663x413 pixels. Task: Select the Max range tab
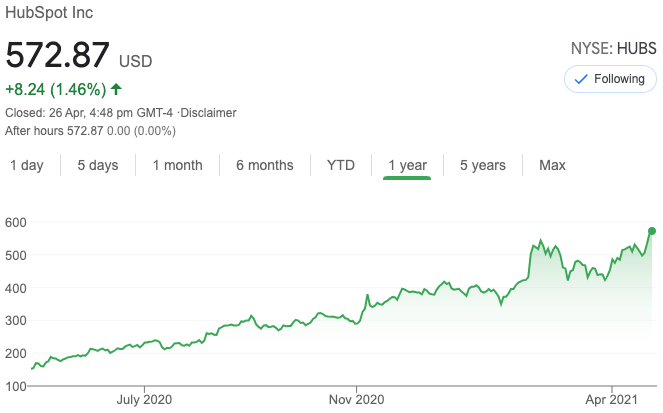552,165
